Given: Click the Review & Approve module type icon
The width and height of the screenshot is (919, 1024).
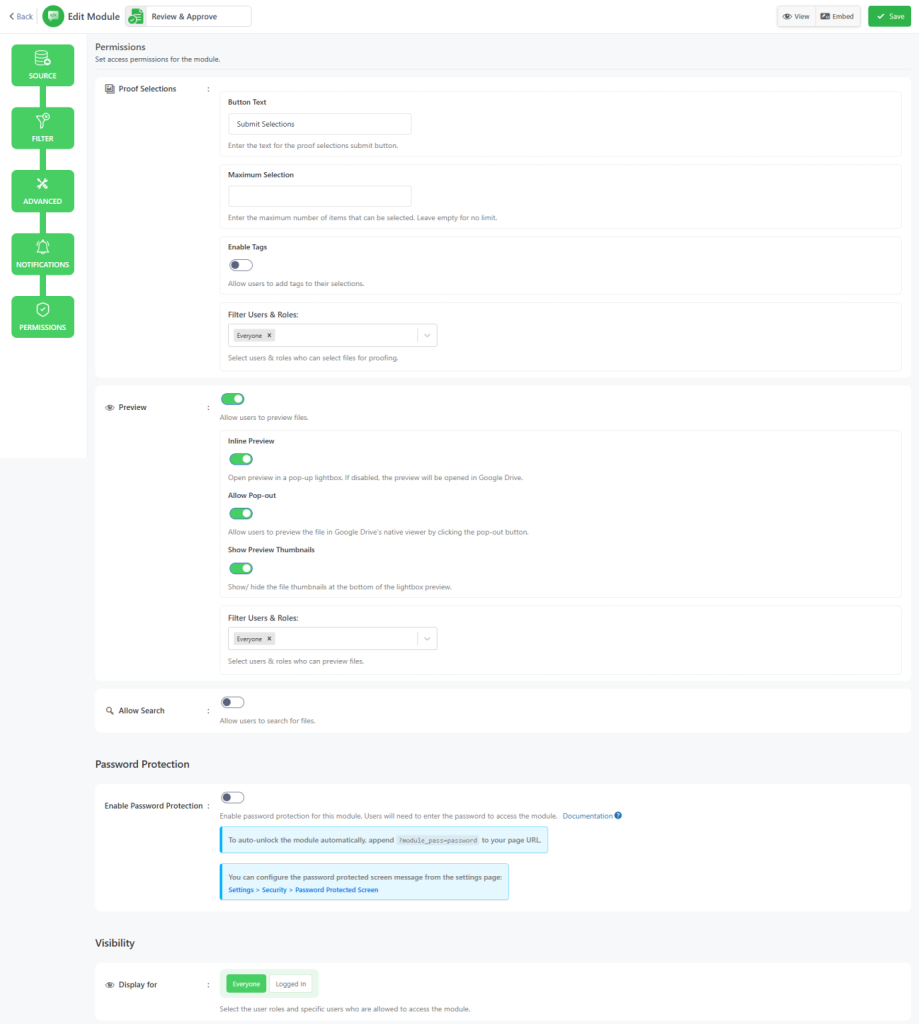Looking at the screenshot, I should (x=135, y=16).
